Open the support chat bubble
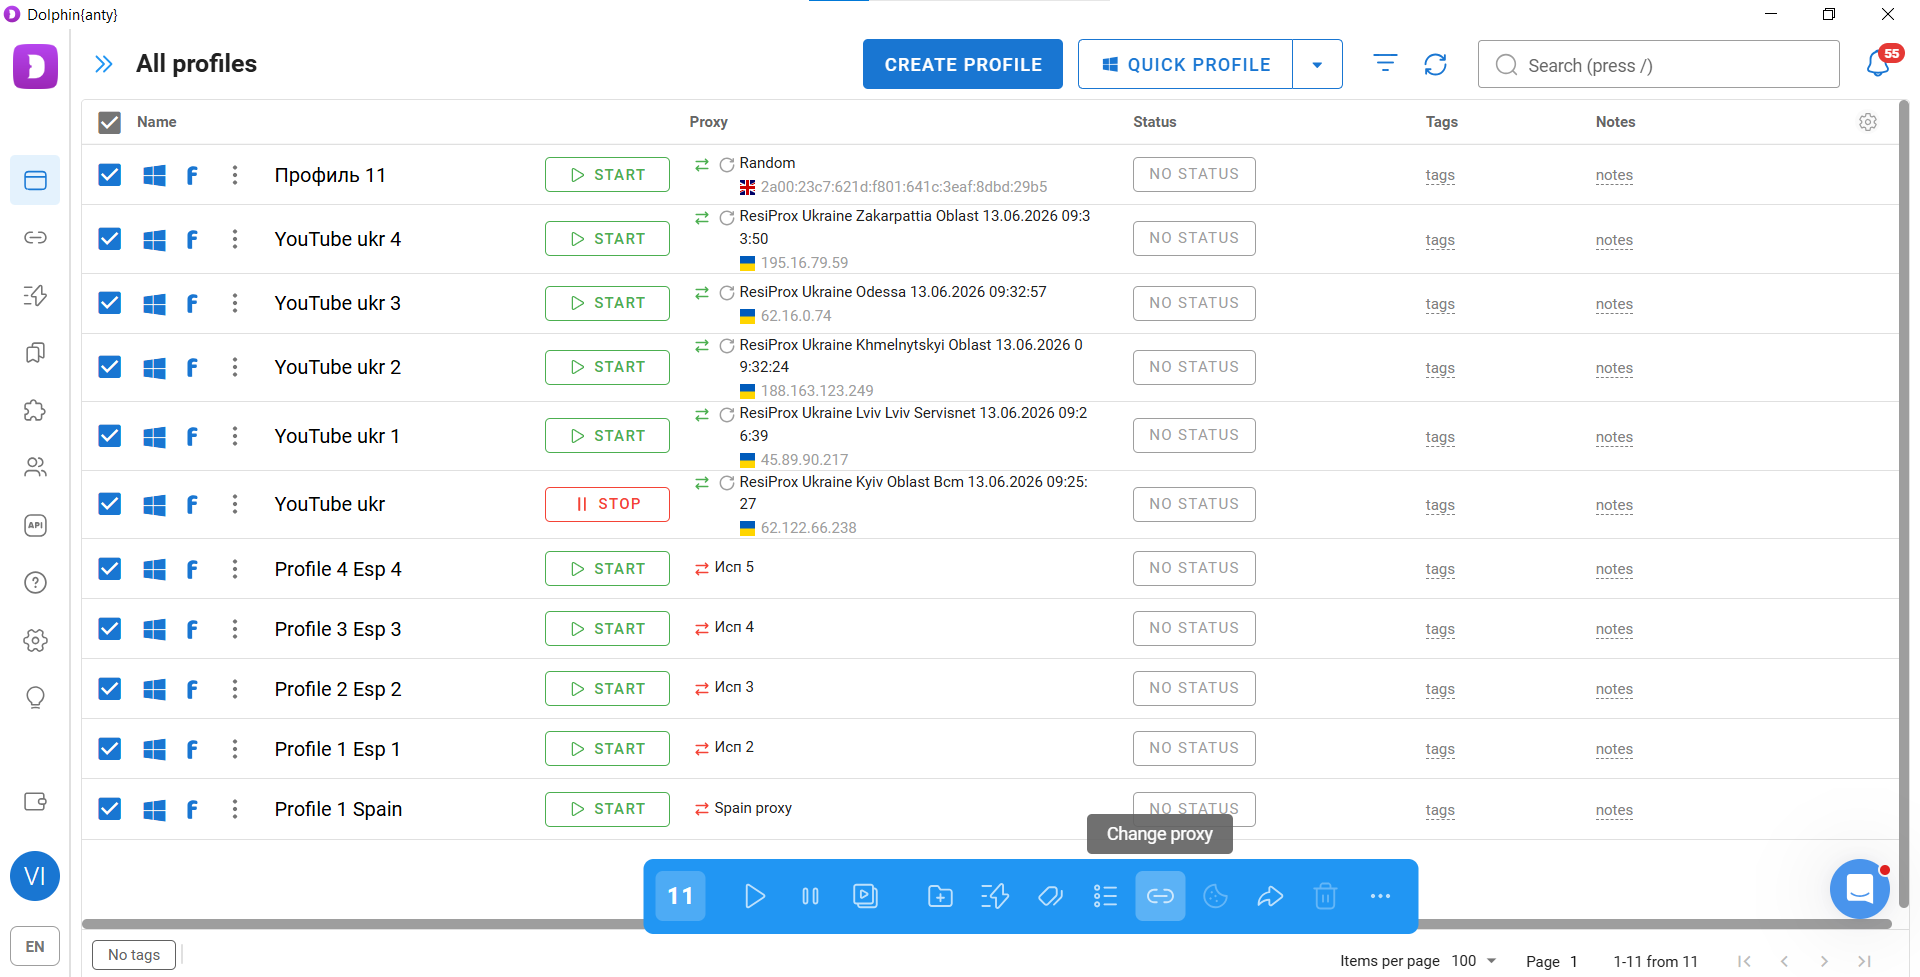1920x977 pixels. [1860, 888]
